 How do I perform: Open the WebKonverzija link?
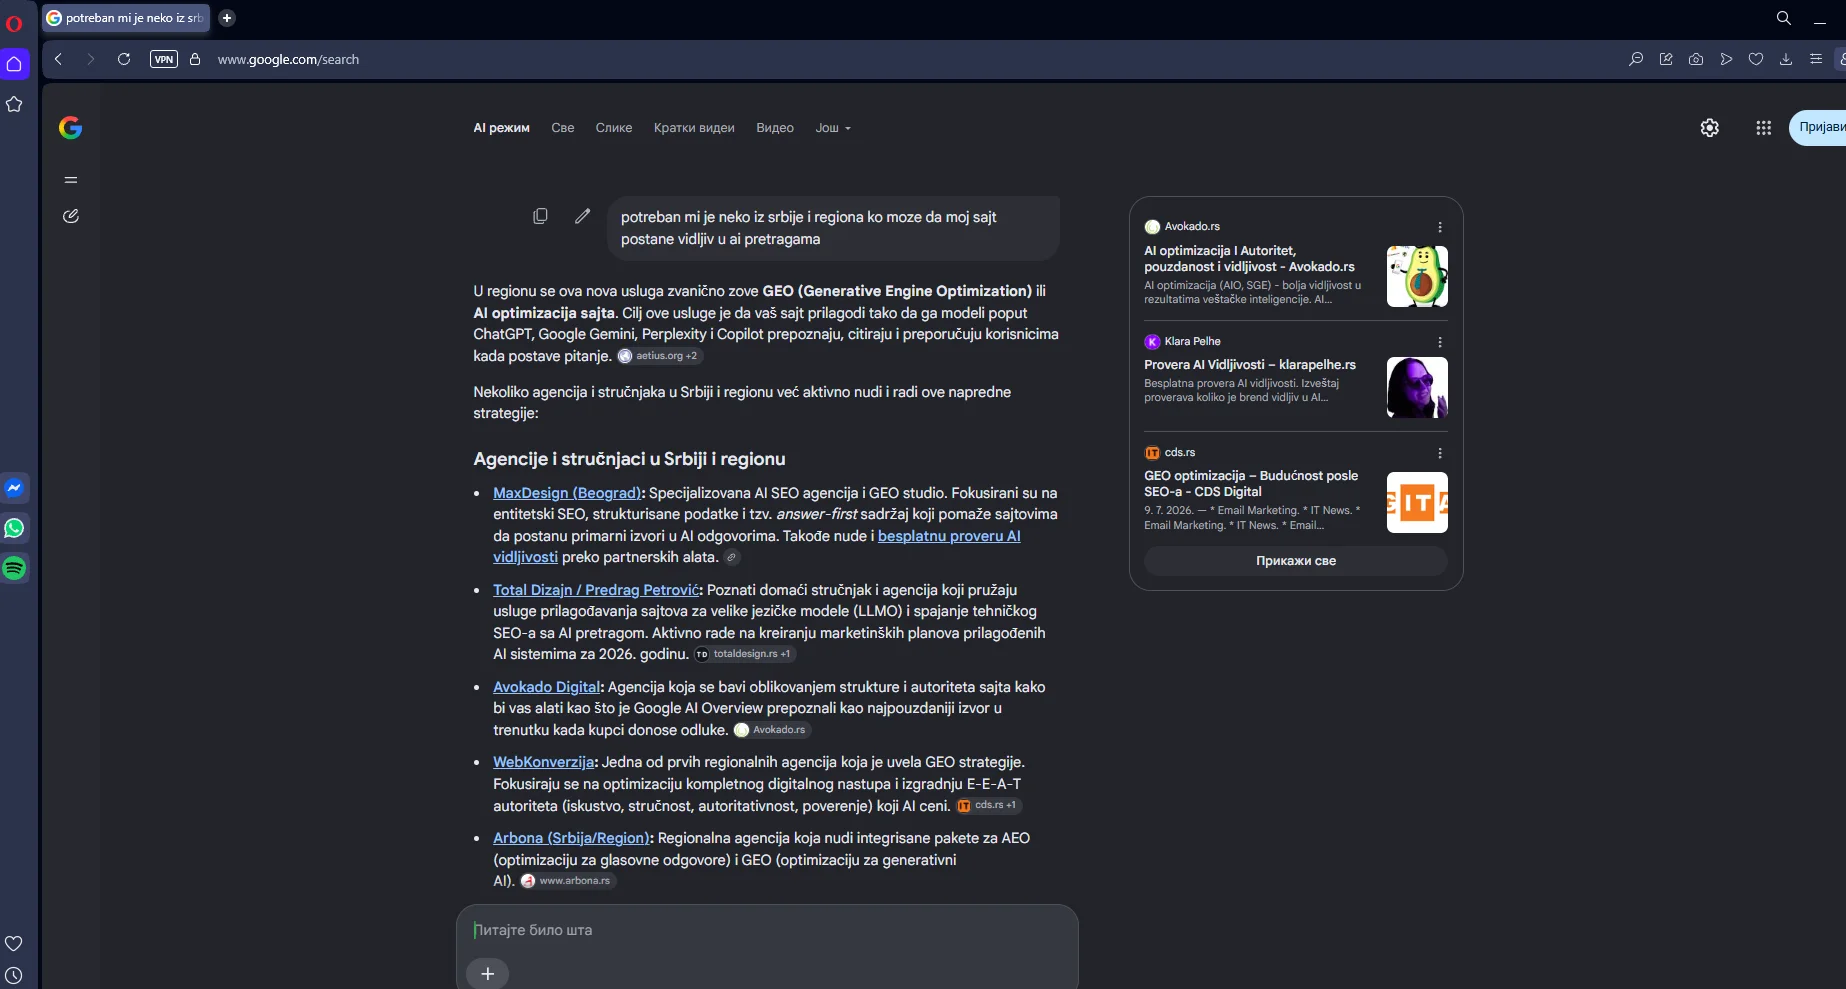pyautogui.click(x=544, y=762)
